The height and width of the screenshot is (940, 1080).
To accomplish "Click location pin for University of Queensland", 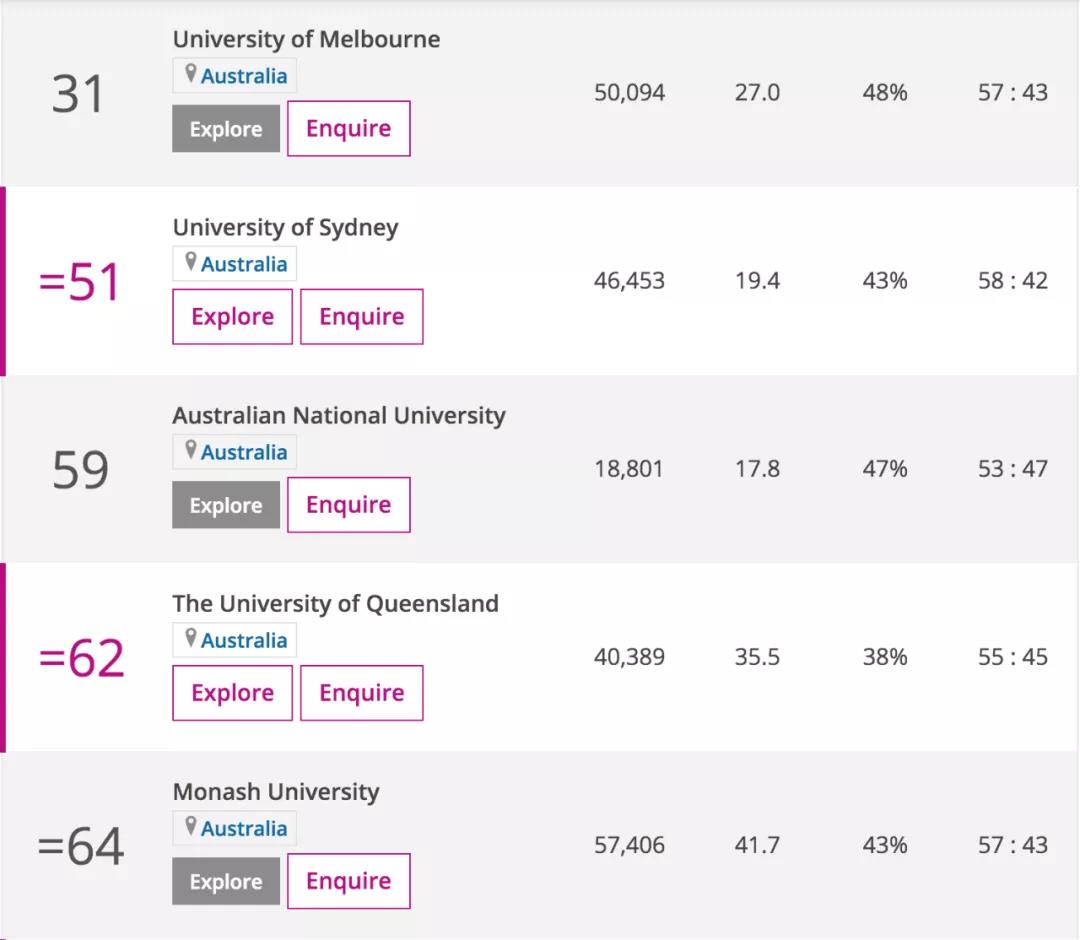I will point(190,639).
